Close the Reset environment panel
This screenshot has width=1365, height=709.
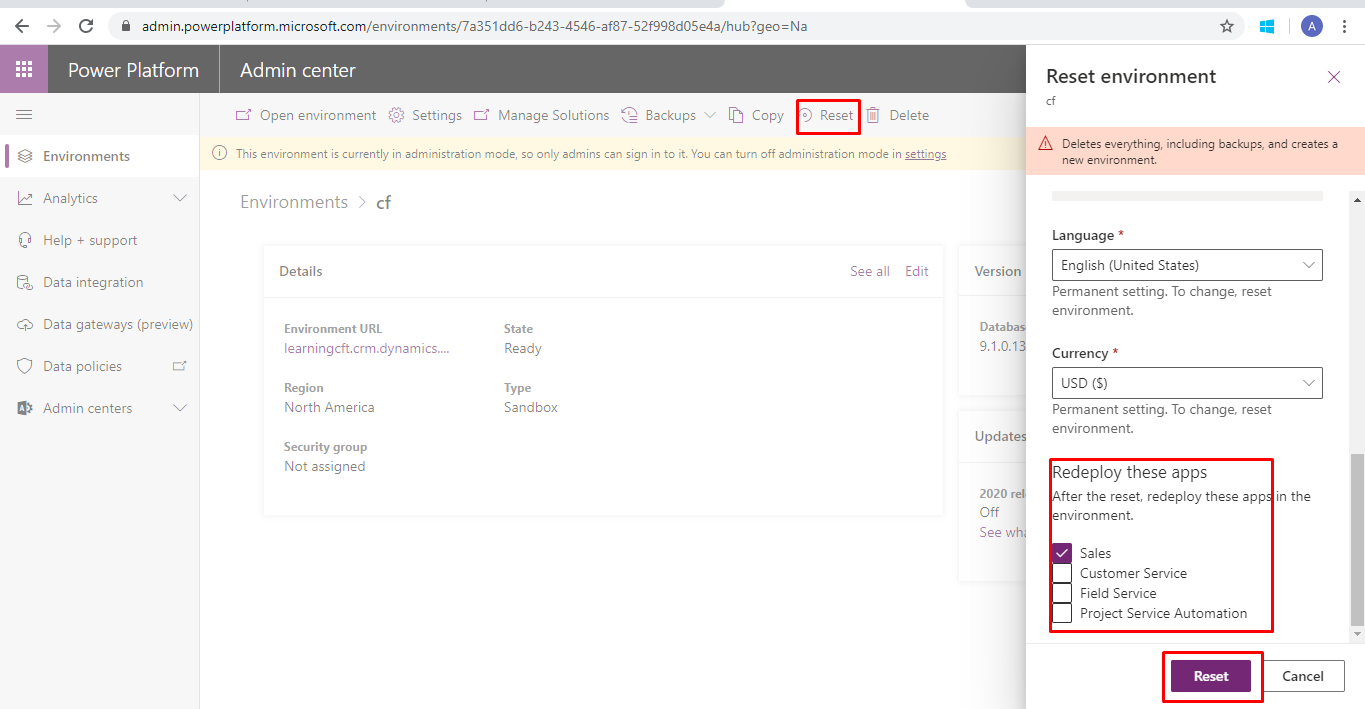tap(1334, 77)
